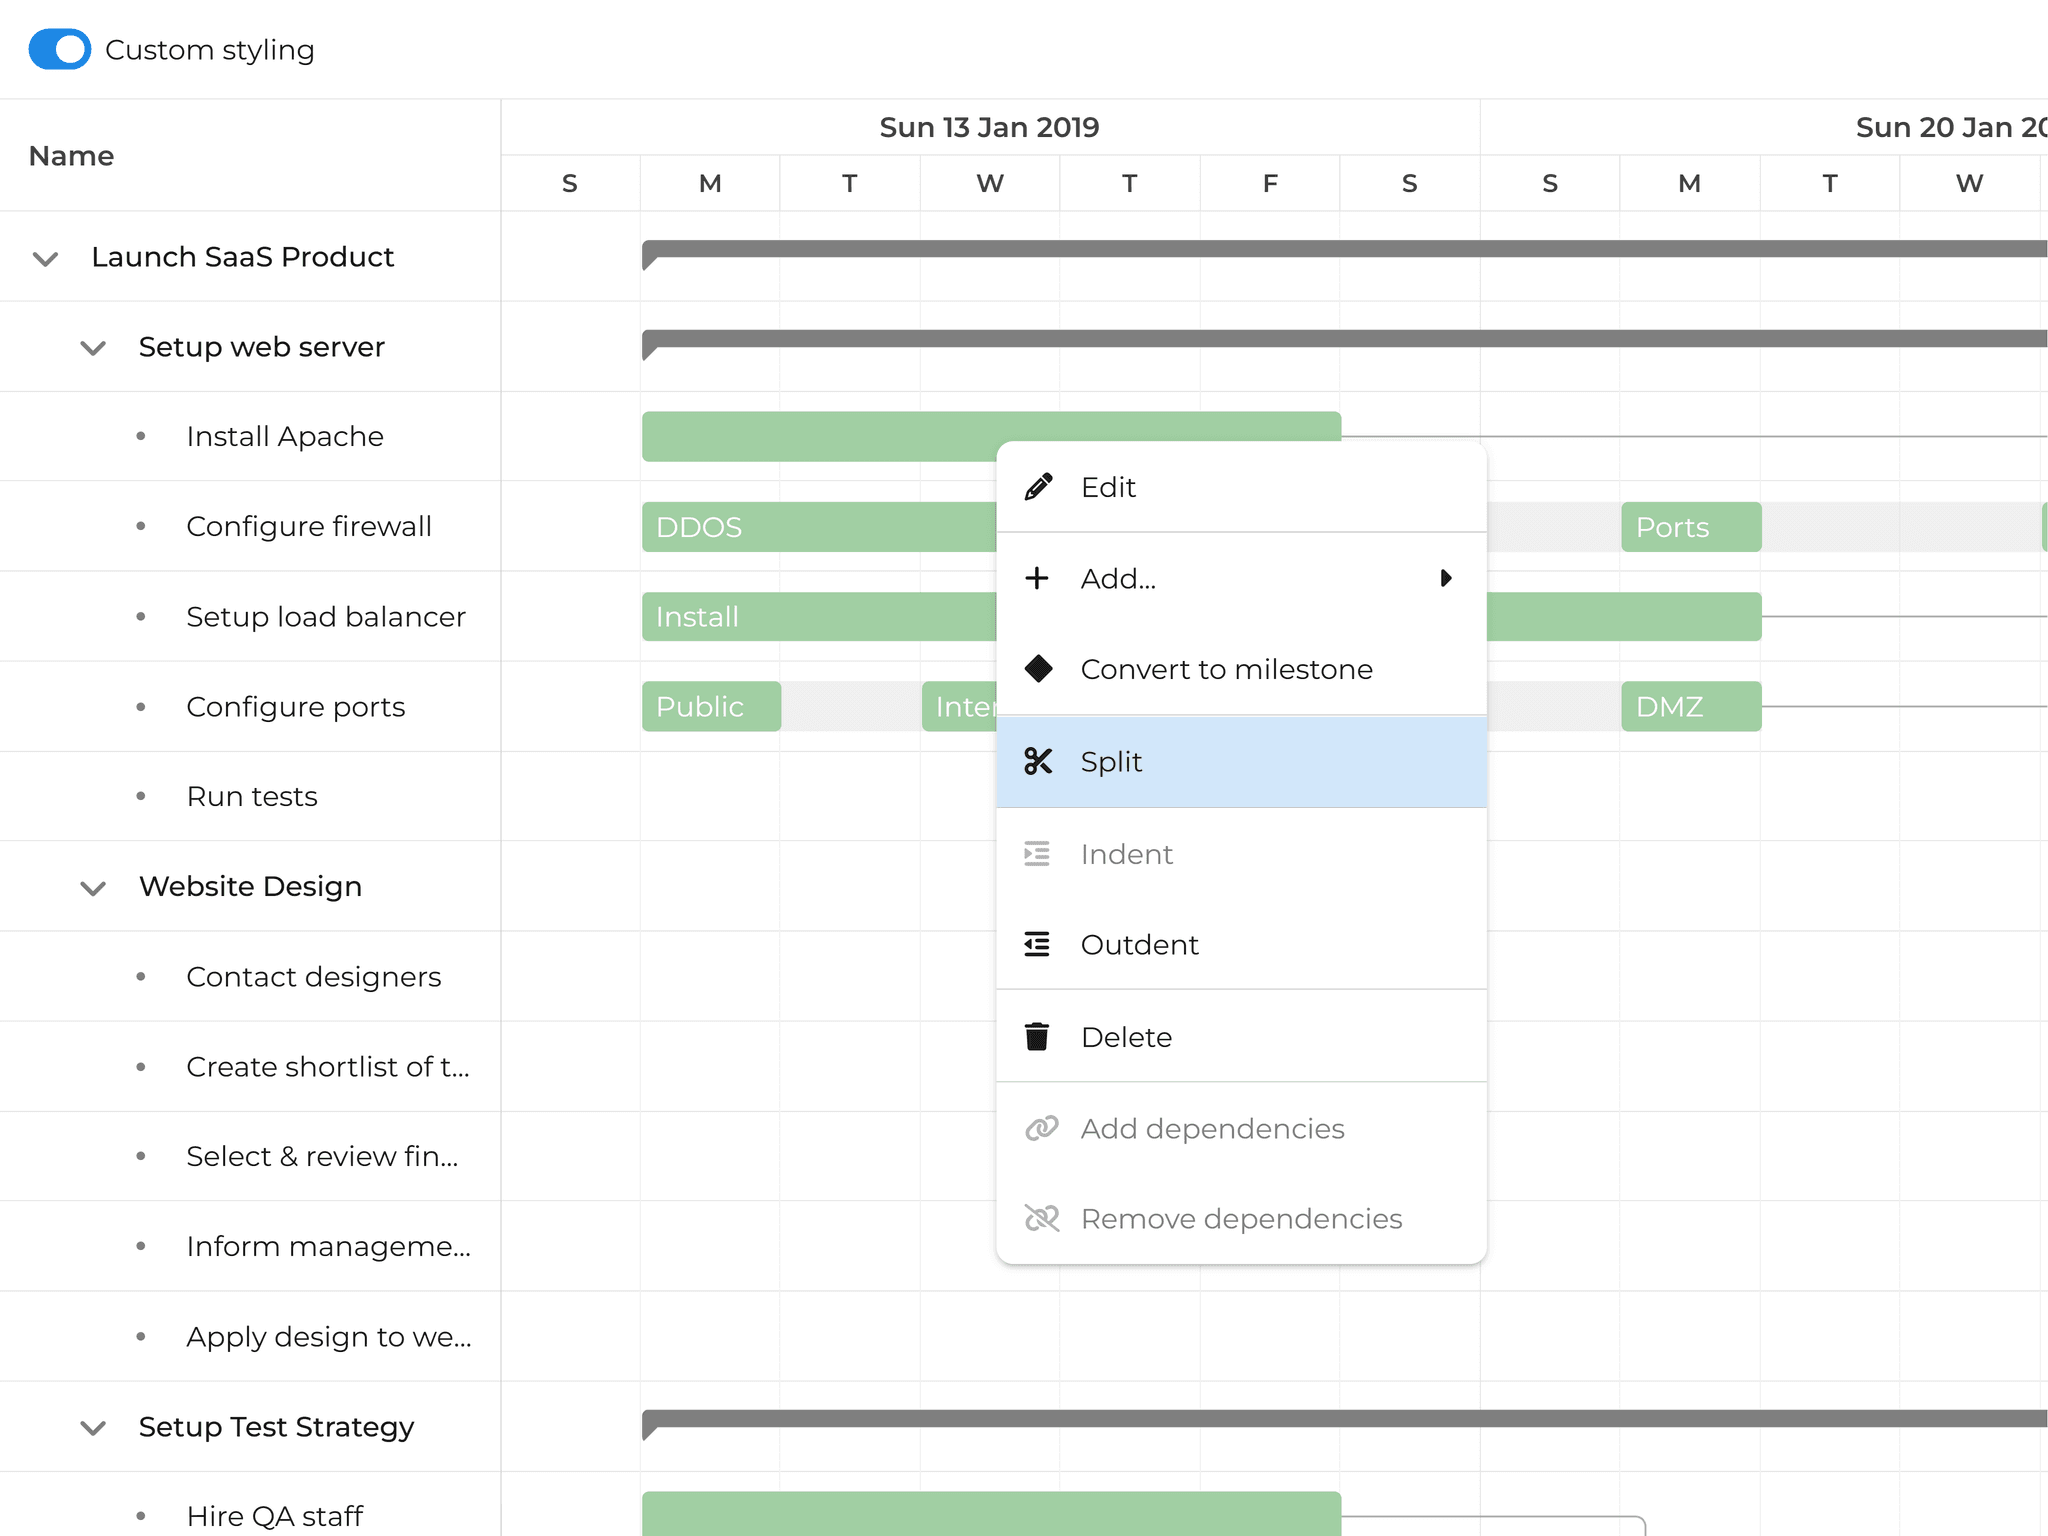Click the diamond icon for Convert to milestone

pyautogui.click(x=1039, y=669)
